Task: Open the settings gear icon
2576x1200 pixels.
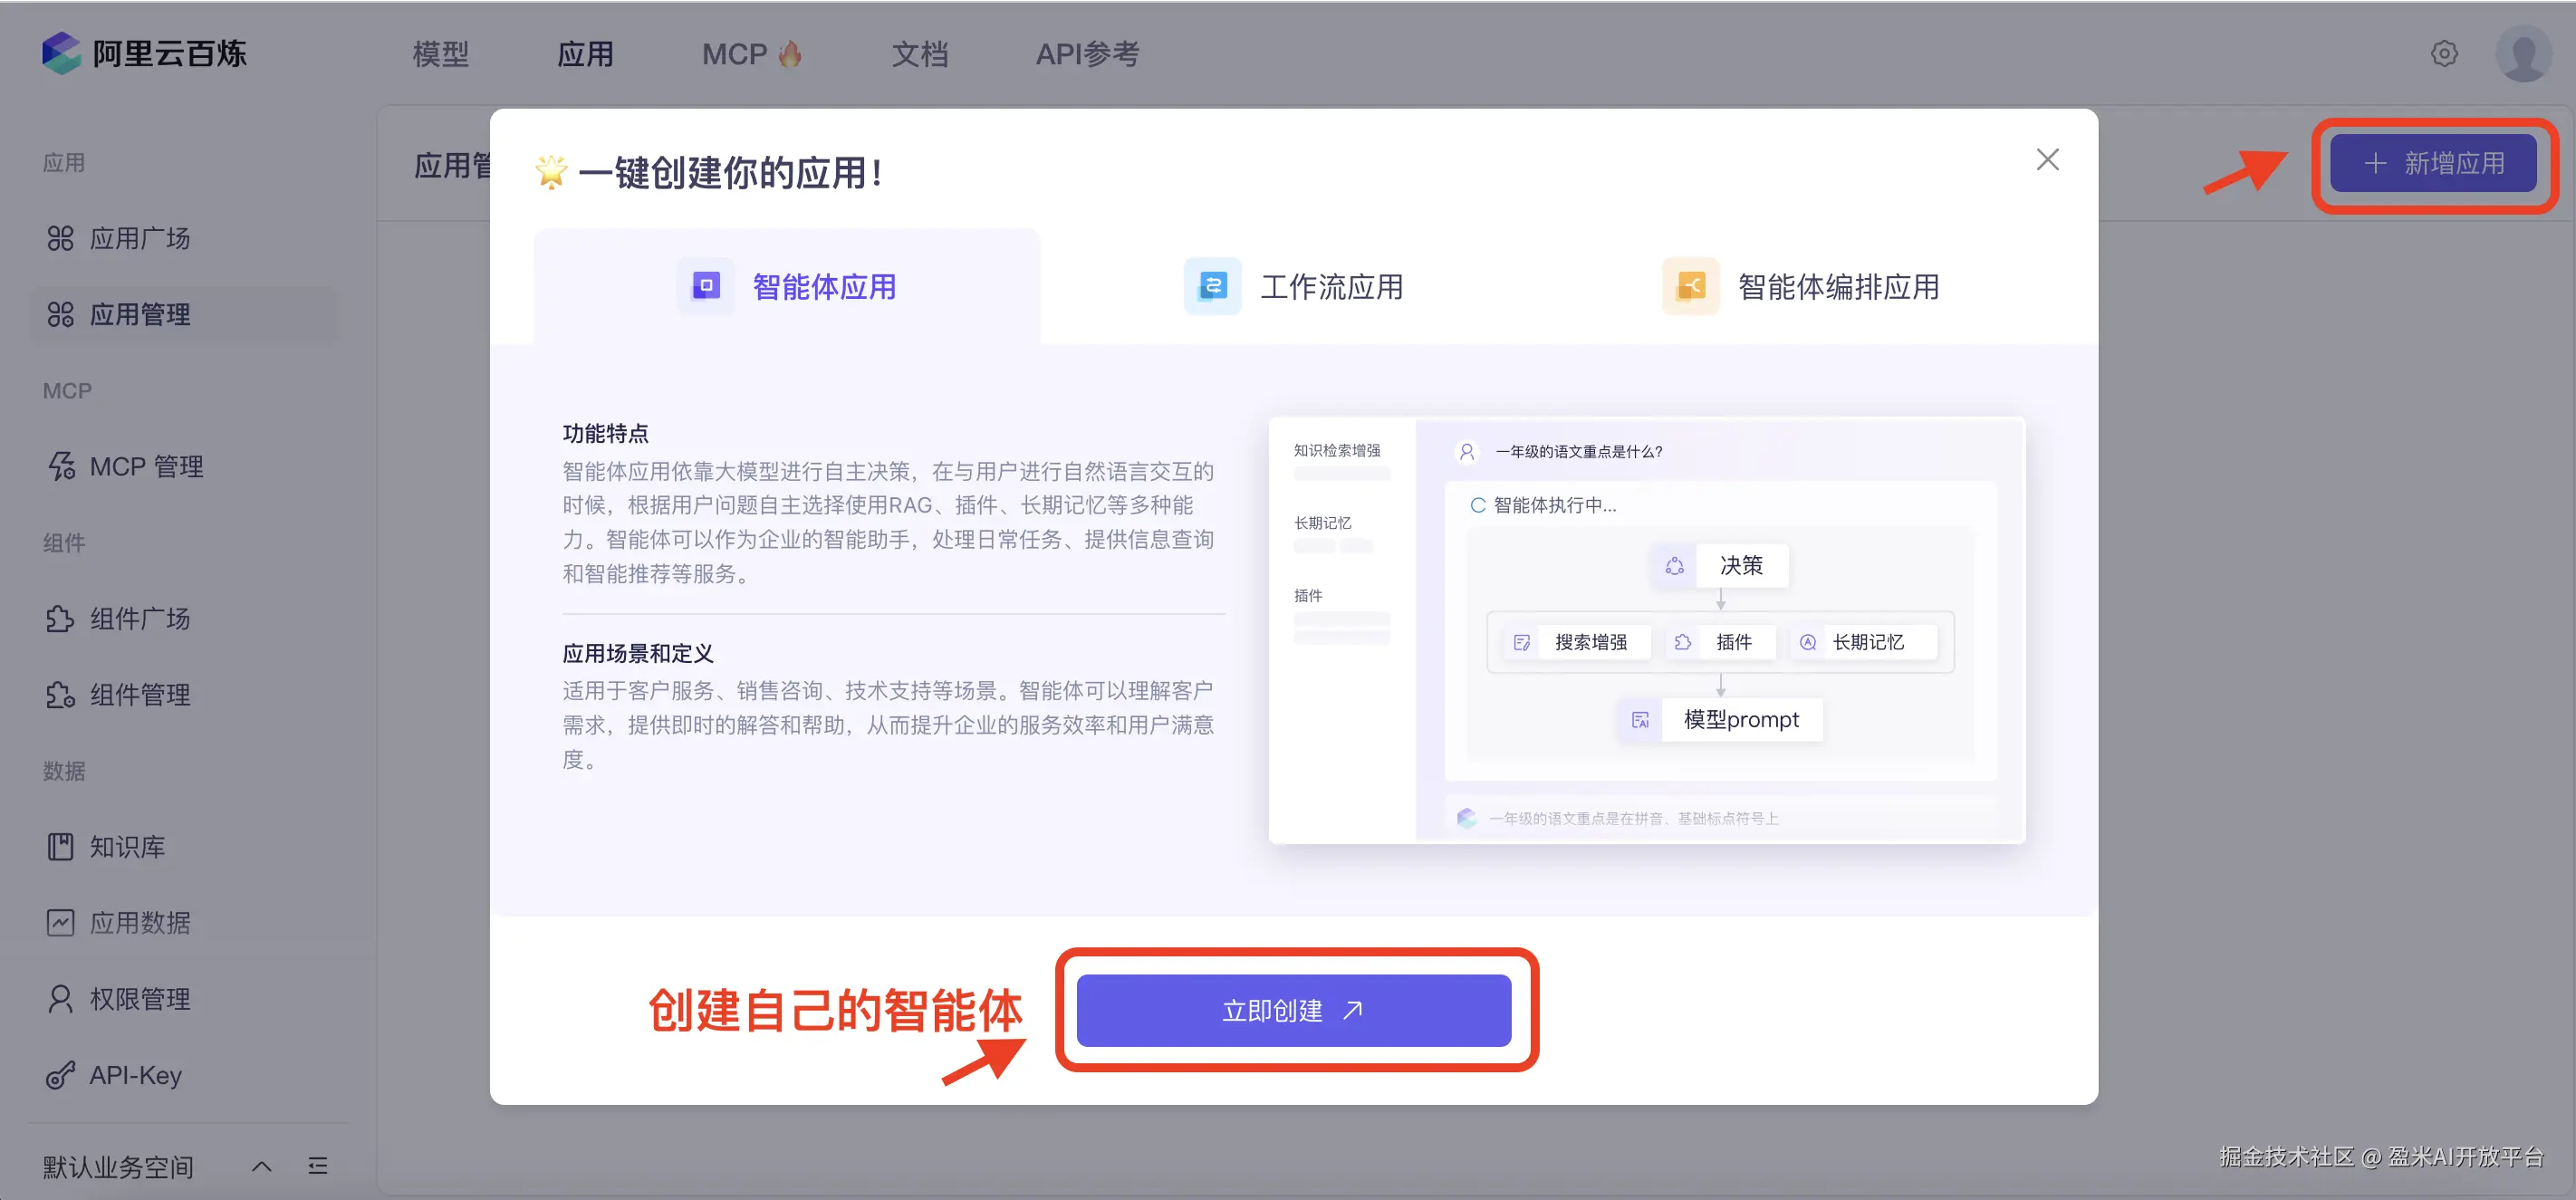Action: click(2443, 53)
